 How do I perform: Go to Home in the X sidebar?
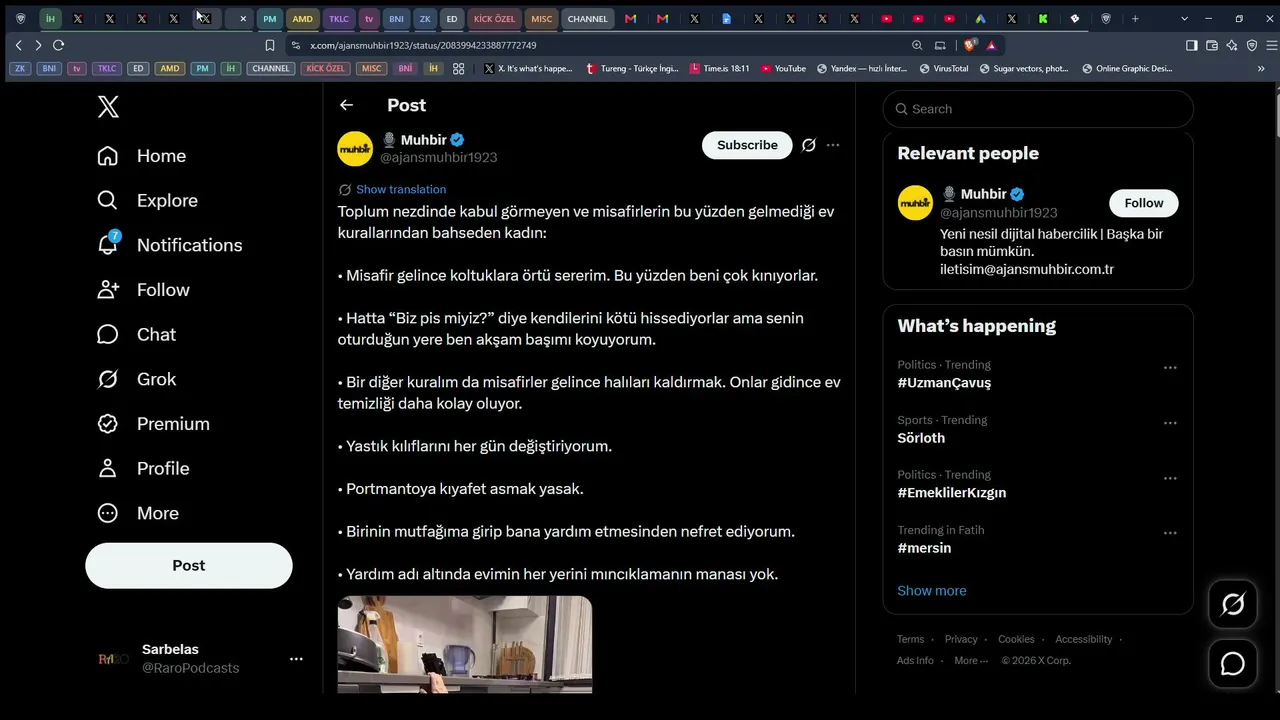point(141,156)
